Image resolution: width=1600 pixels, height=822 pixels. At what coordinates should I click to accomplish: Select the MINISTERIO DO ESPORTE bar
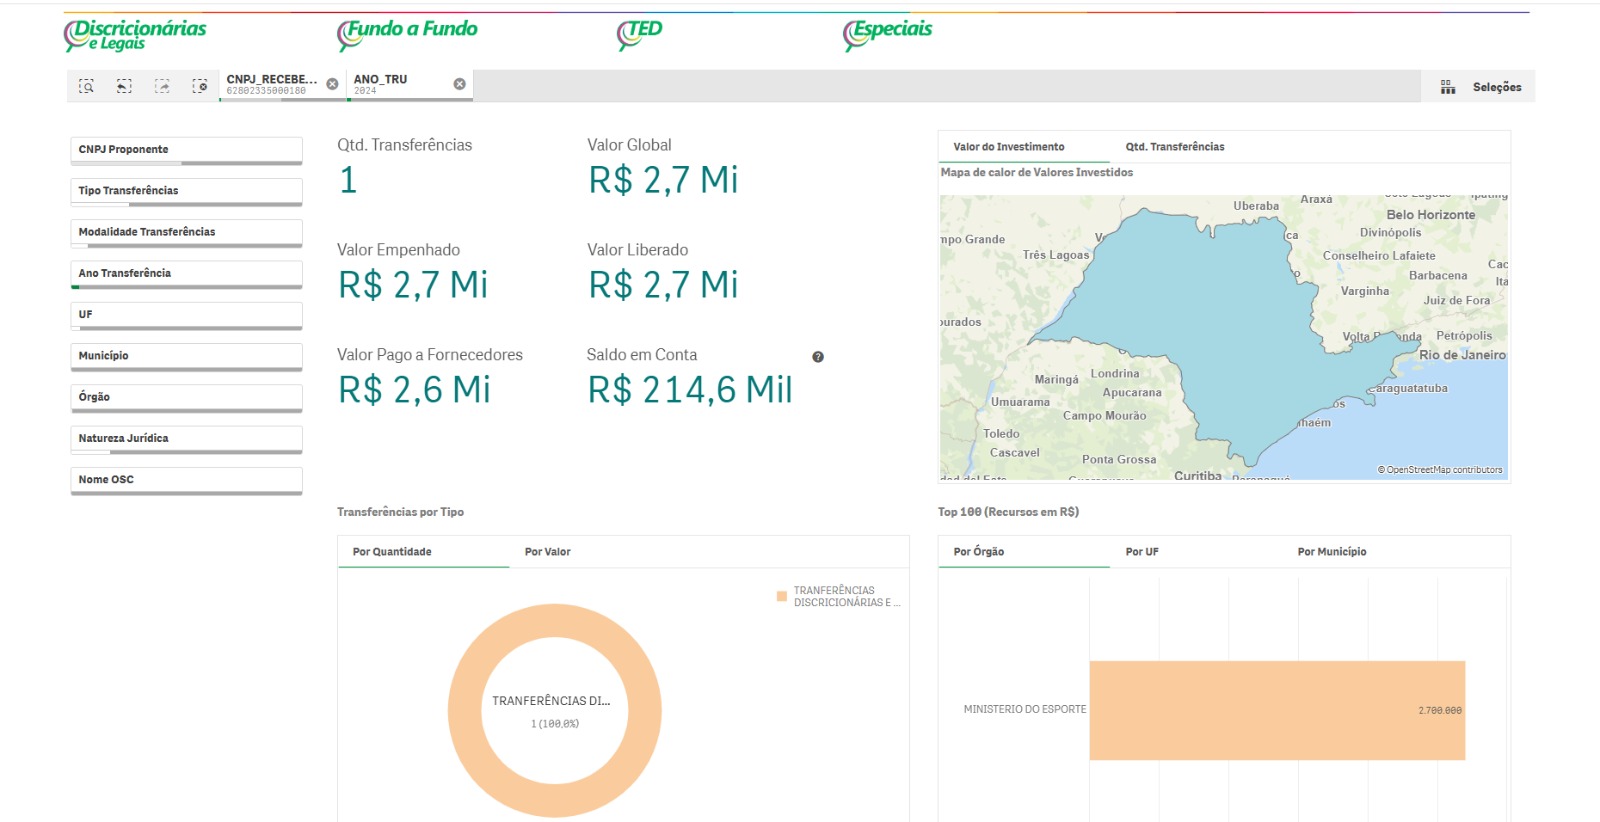[x=1276, y=710]
